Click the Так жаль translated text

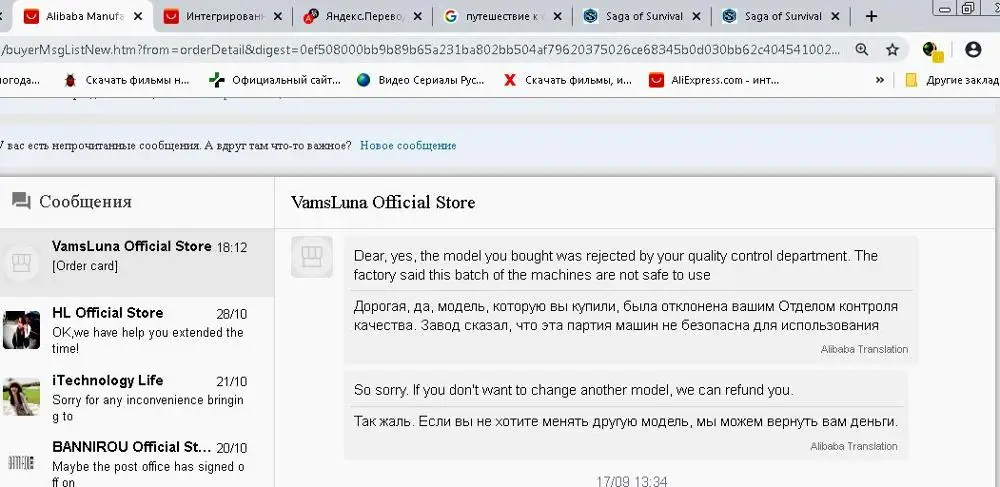click(625, 422)
